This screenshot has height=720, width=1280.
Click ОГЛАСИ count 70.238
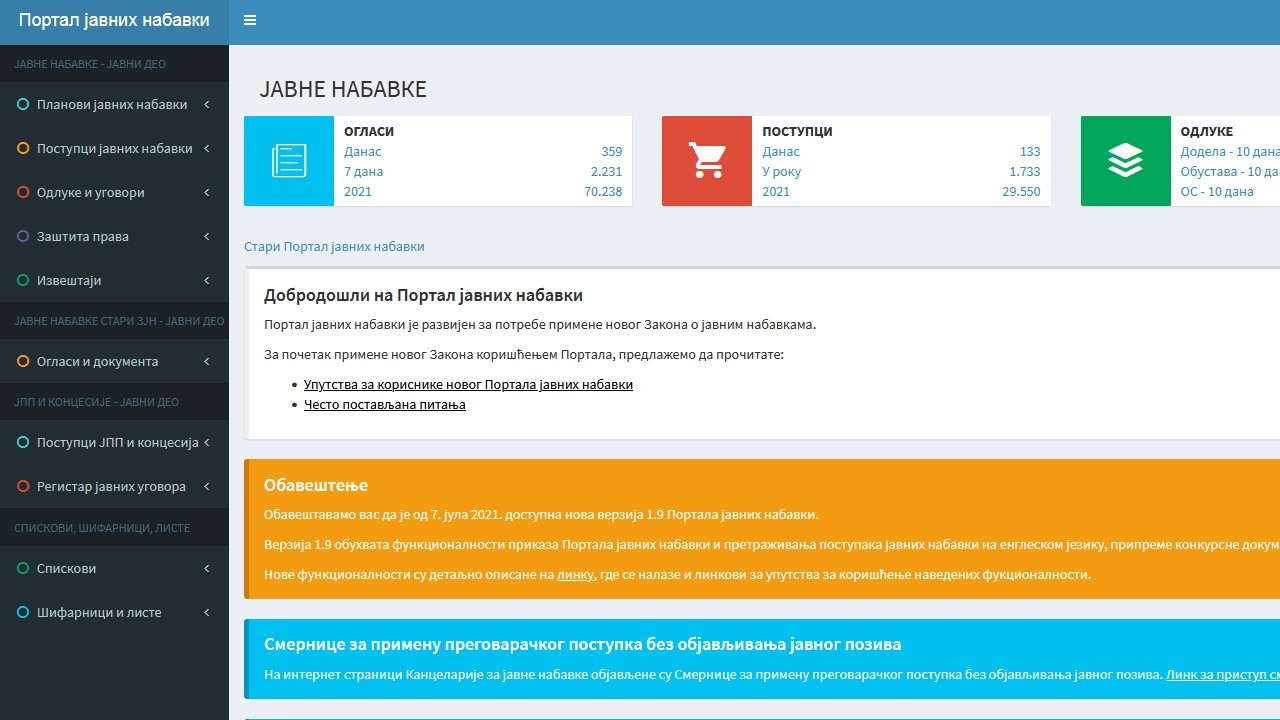(603, 191)
